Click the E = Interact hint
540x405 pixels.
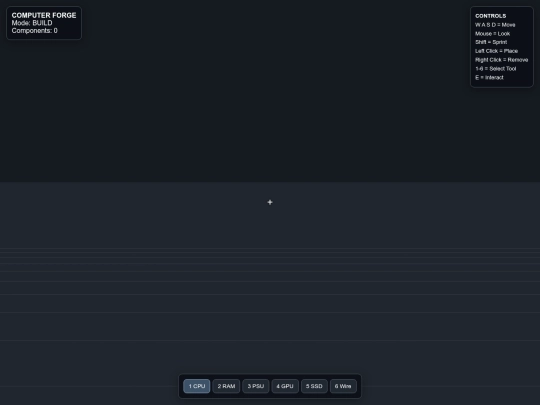(x=489, y=77)
